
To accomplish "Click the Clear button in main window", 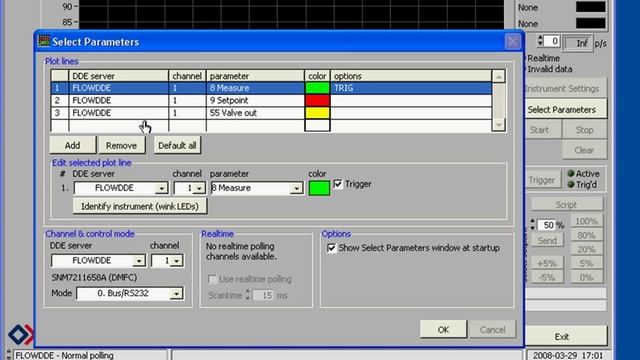I will [584, 150].
